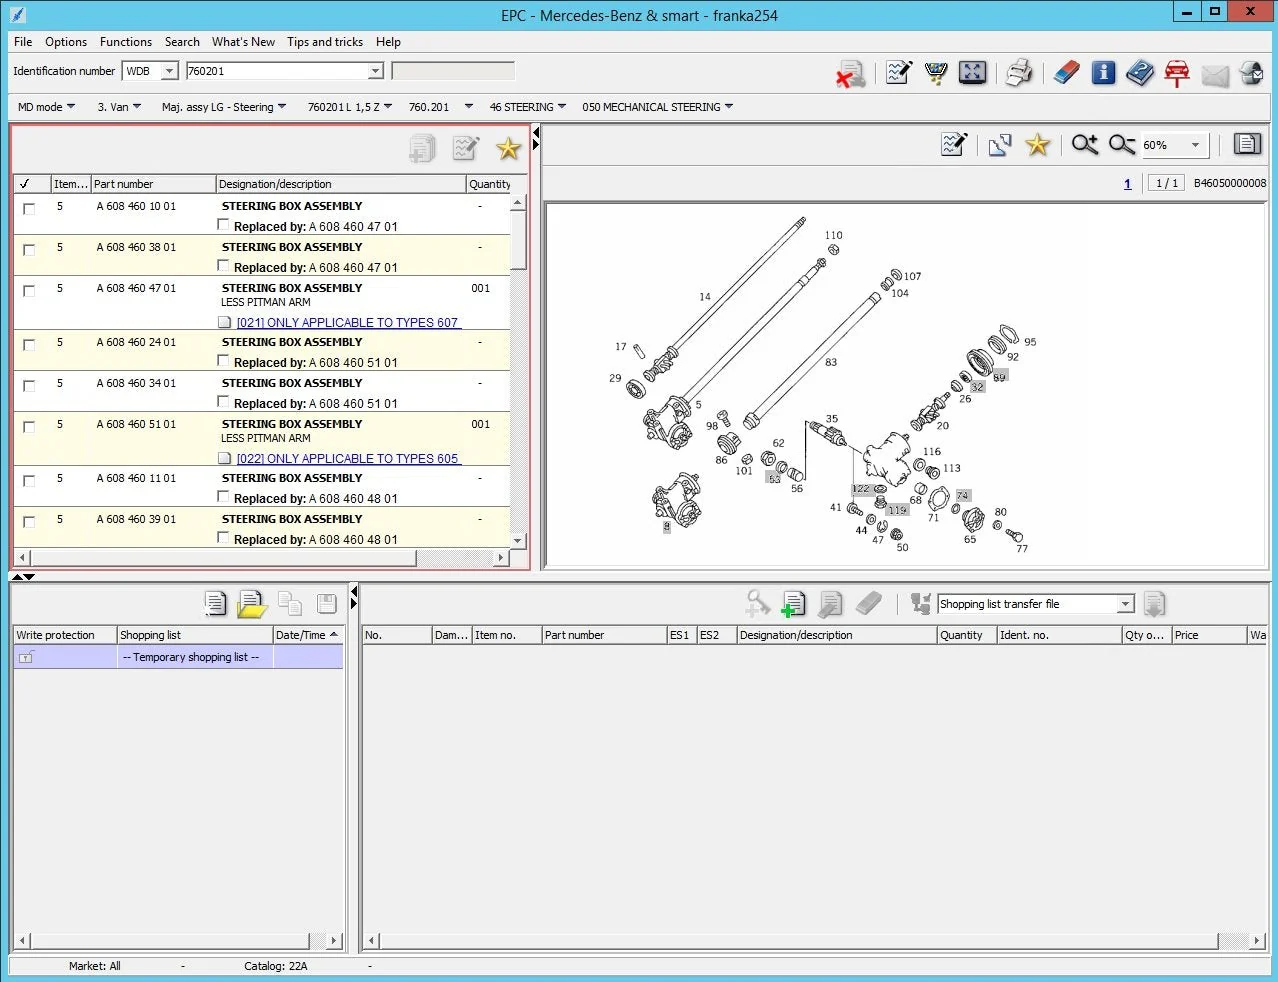Viewport: 1278px width, 982px height.
Task: Click the eraser icon in main toolbar
Action: pyautogui.click(x=1067, y=73)
